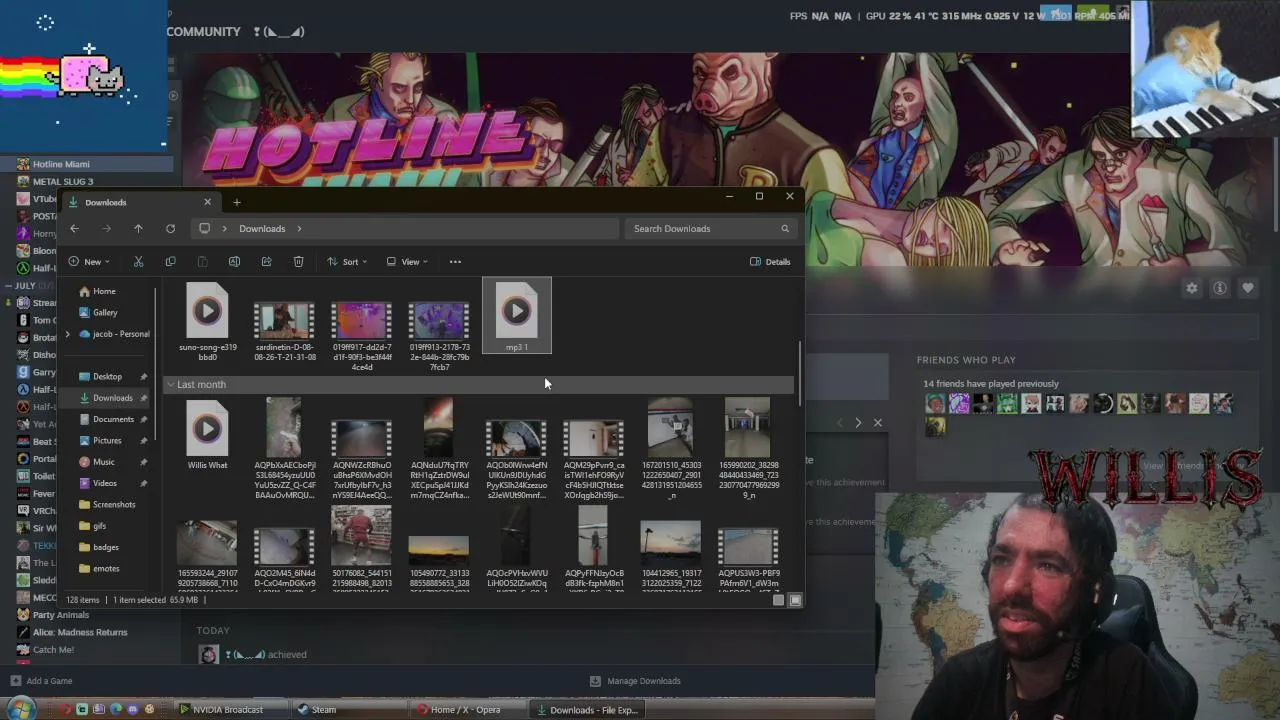
Task: Open Steam game info icon
Action: click(x=1219, y=288)
